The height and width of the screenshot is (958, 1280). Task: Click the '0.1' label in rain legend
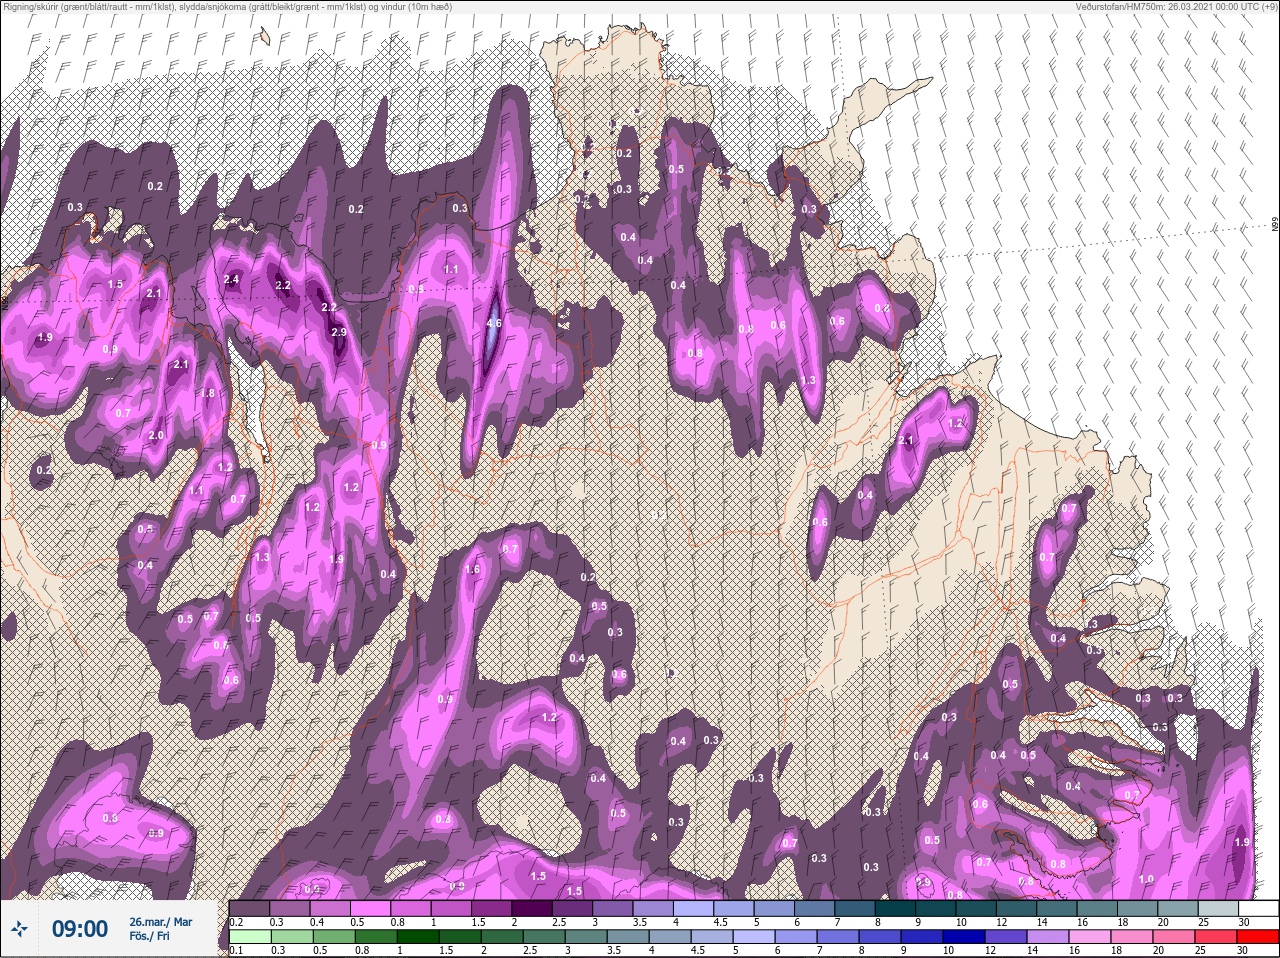(x=234, y=950)
